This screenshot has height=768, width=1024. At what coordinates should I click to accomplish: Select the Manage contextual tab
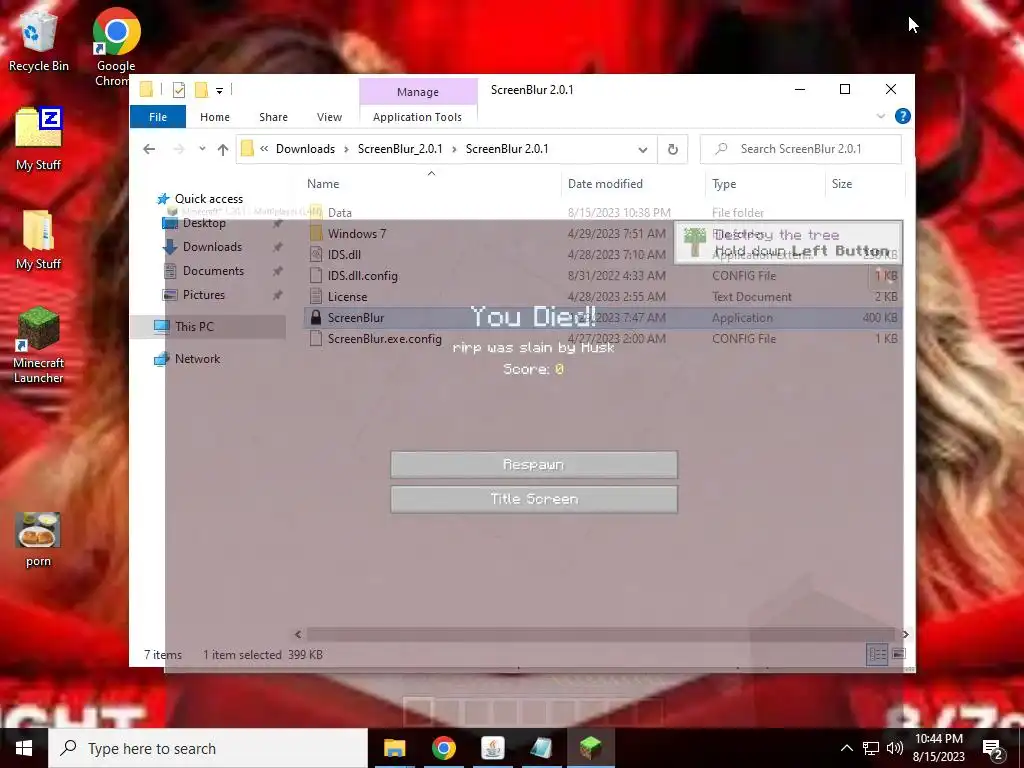pyautogui.click(x=418, y=92)
